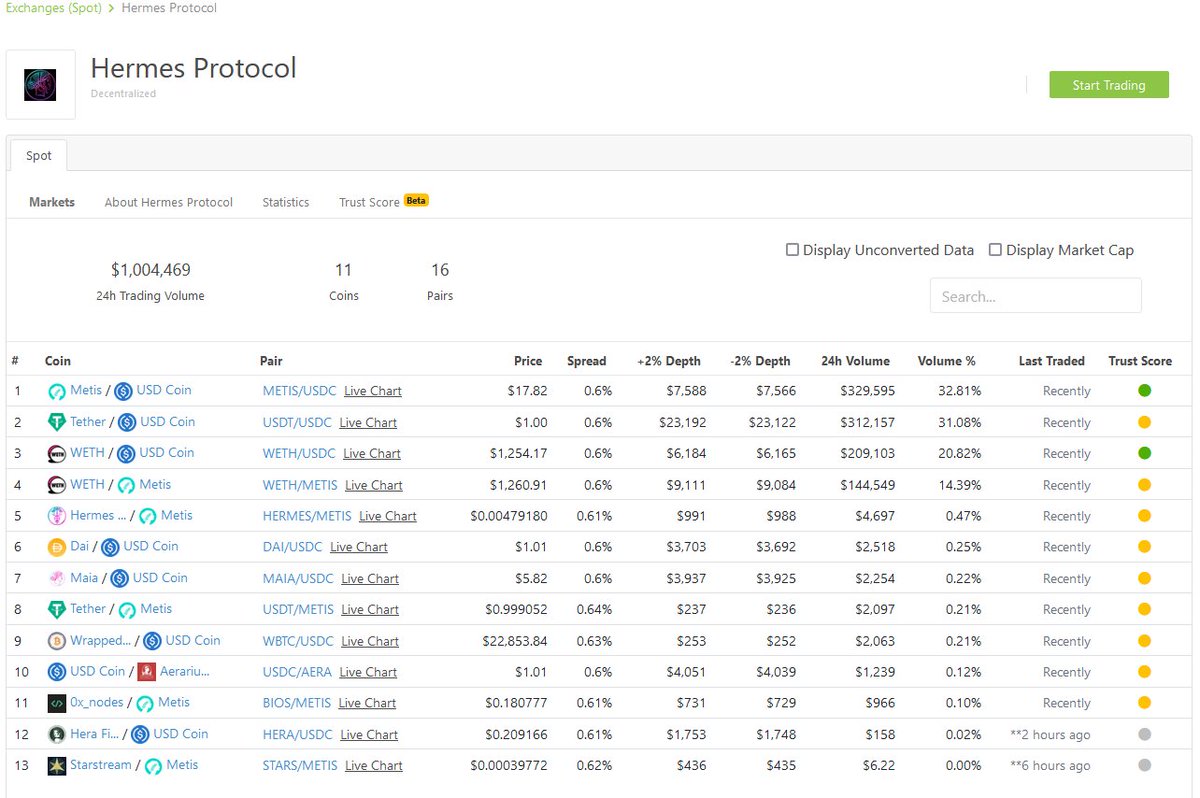Image resolution: width=1200 pixels, height=798 pixels.
Task: Switch to the Statistics tab
Action: click(x=286, y=202)
